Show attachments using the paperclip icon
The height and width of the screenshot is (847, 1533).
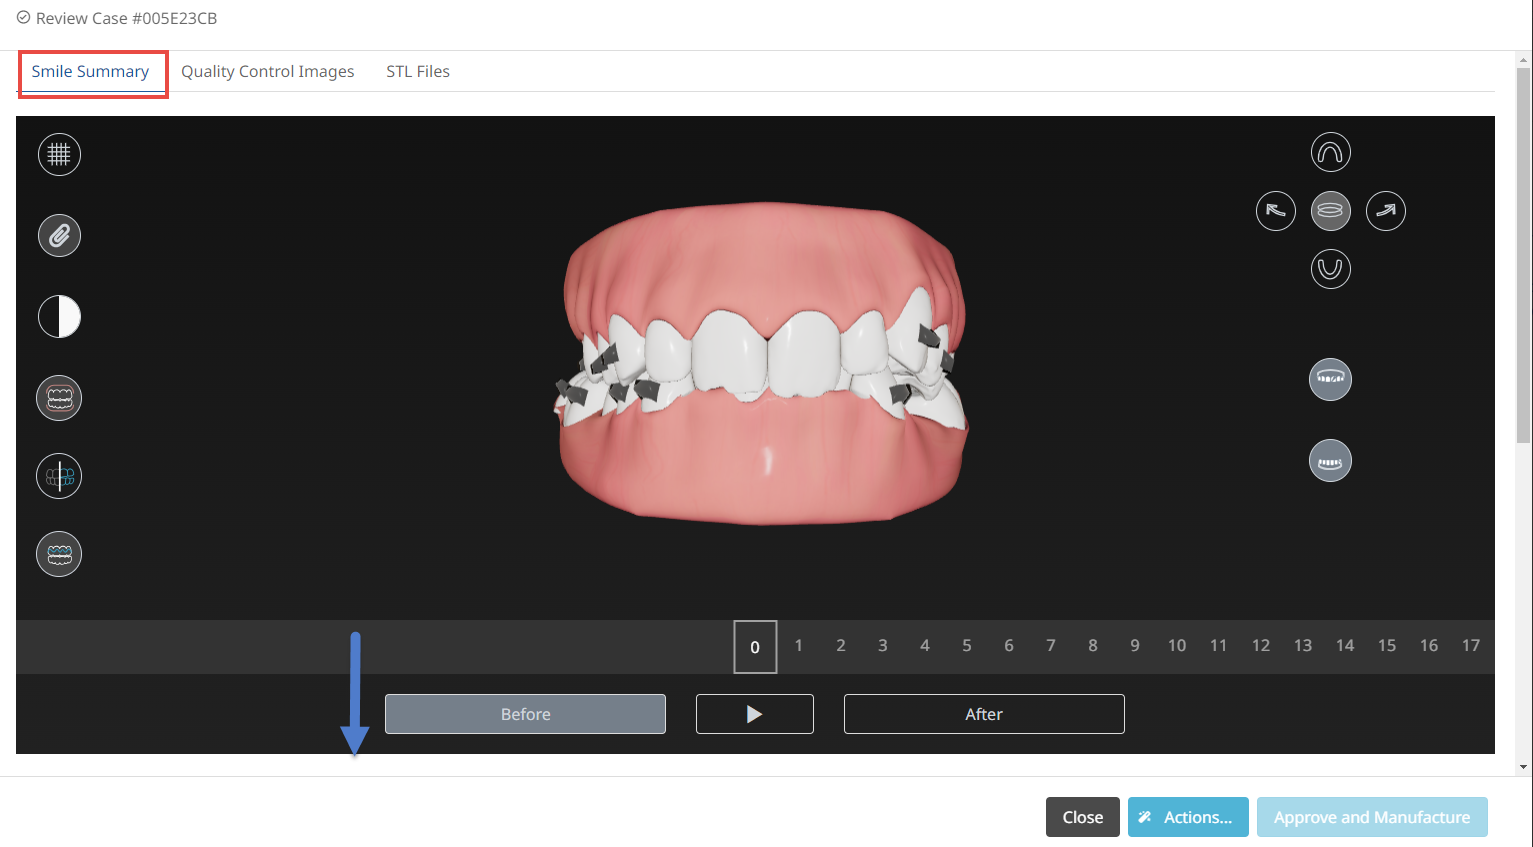pyautogui.click(x=59, y=235)
